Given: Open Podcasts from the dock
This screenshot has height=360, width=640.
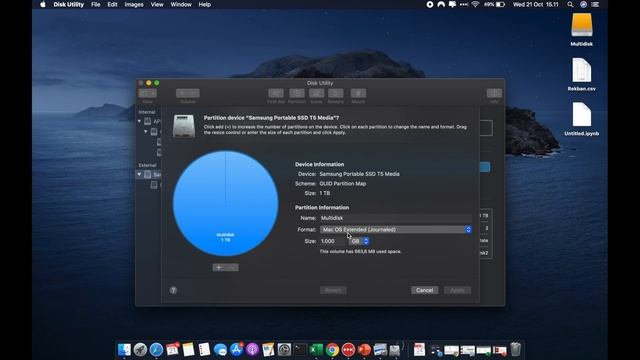Looking at the screenshot, I should 252,350.
